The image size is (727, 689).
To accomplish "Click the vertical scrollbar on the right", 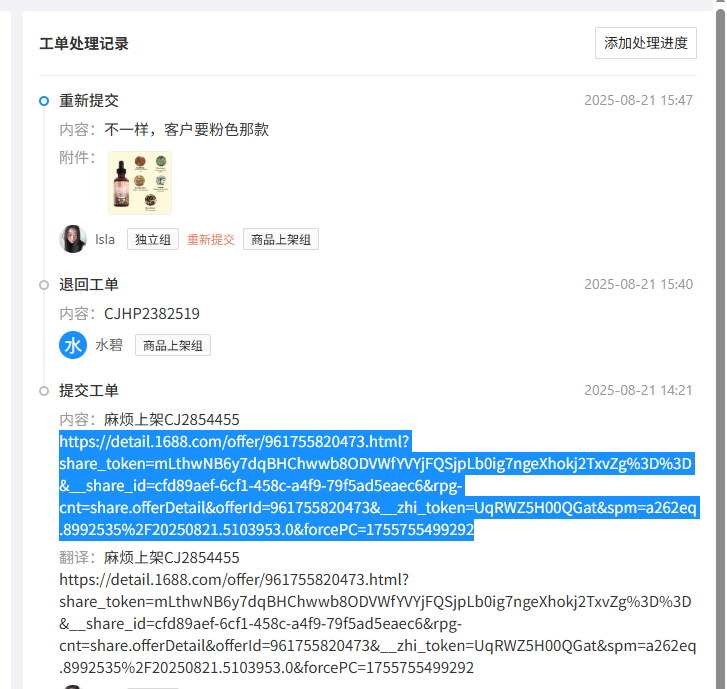I will tap(720, 344).
